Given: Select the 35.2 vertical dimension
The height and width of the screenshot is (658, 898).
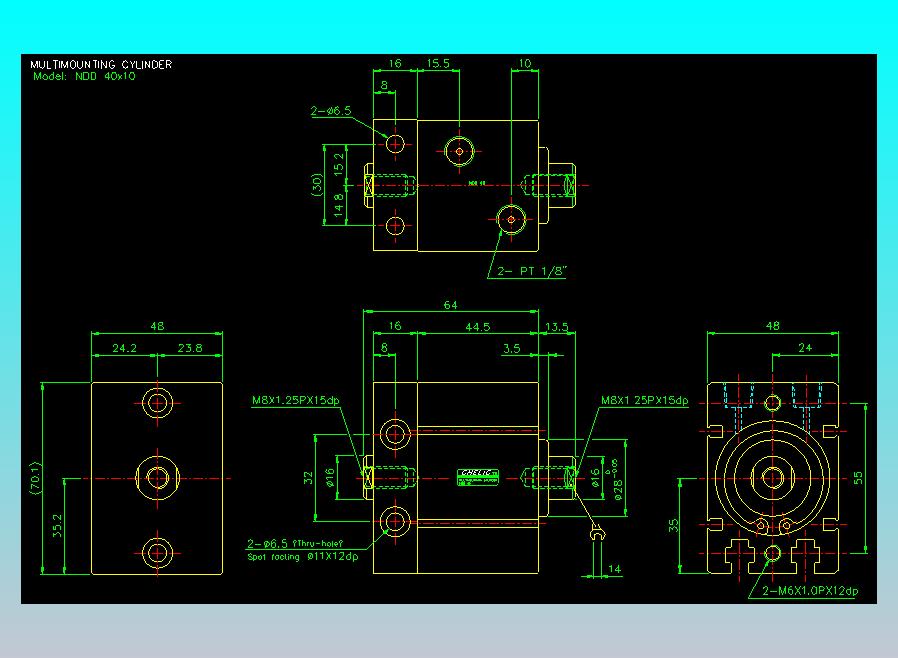Looking at the screenshot, I should click(57, 525).
